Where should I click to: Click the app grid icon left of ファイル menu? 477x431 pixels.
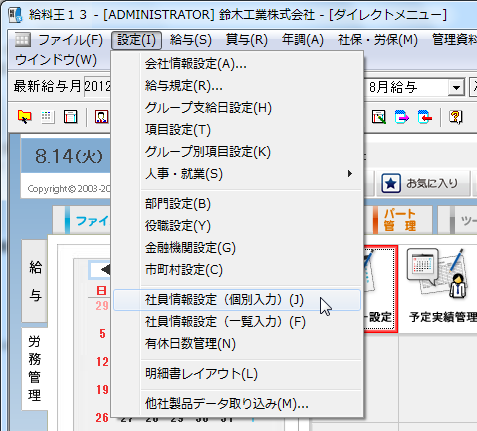pyautogui.click(x=23, y=40)
